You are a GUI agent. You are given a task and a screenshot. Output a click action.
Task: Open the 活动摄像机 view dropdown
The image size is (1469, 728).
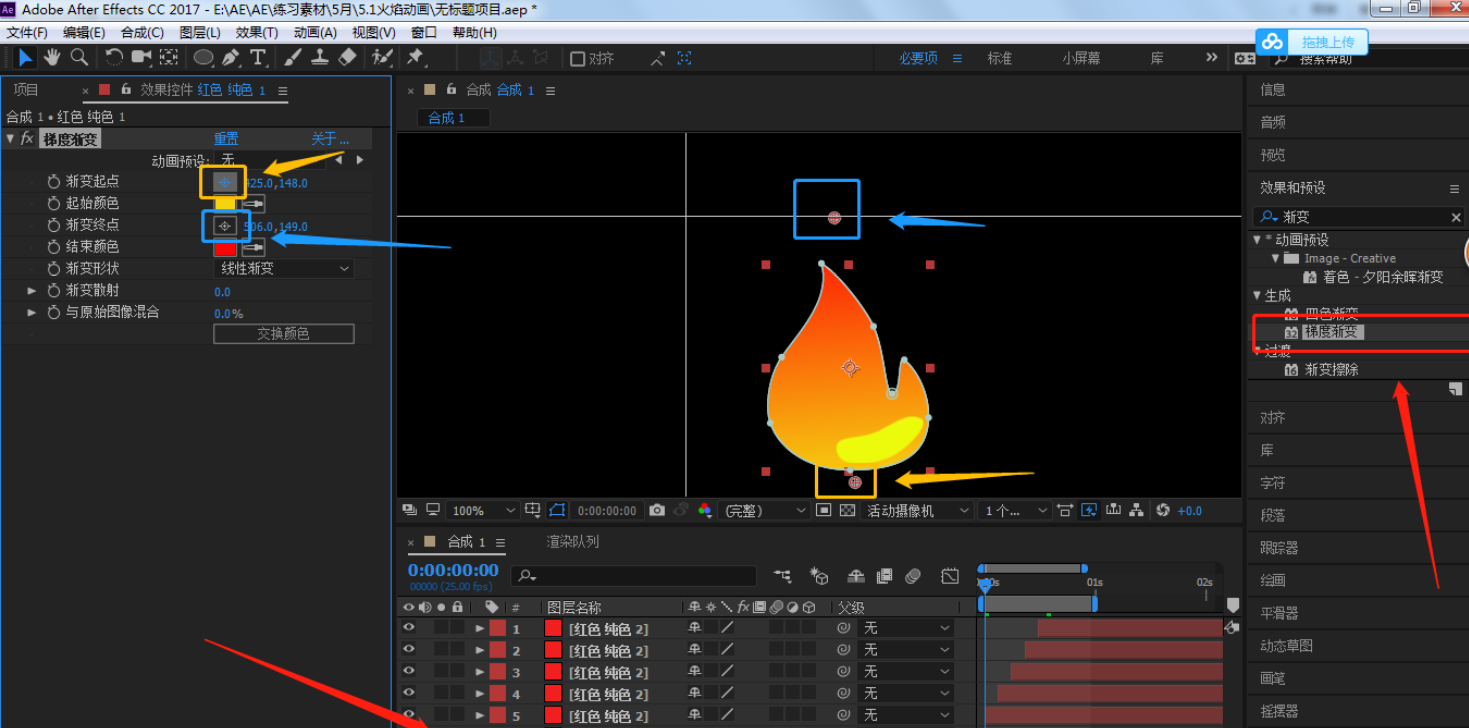coord(917,510)
